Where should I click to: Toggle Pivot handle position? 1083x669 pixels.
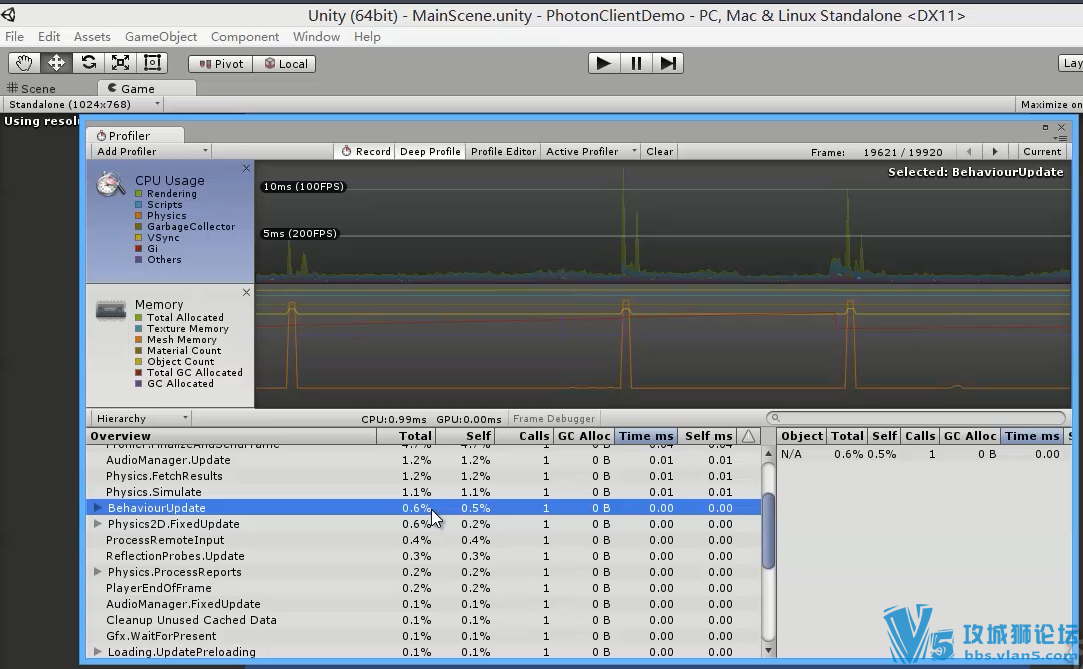coord(220,64)
